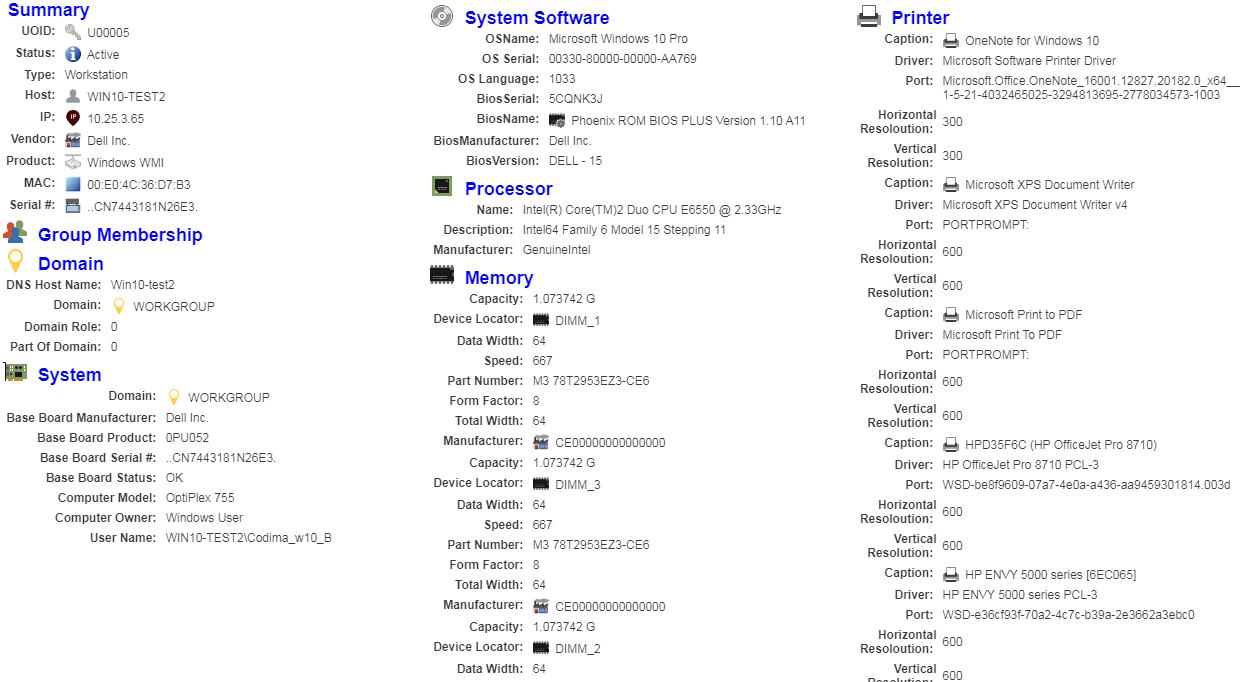The image size is (1240, 682).
Task: Click the chip icon beside Processor heading
Action: [x=441, y=186]
